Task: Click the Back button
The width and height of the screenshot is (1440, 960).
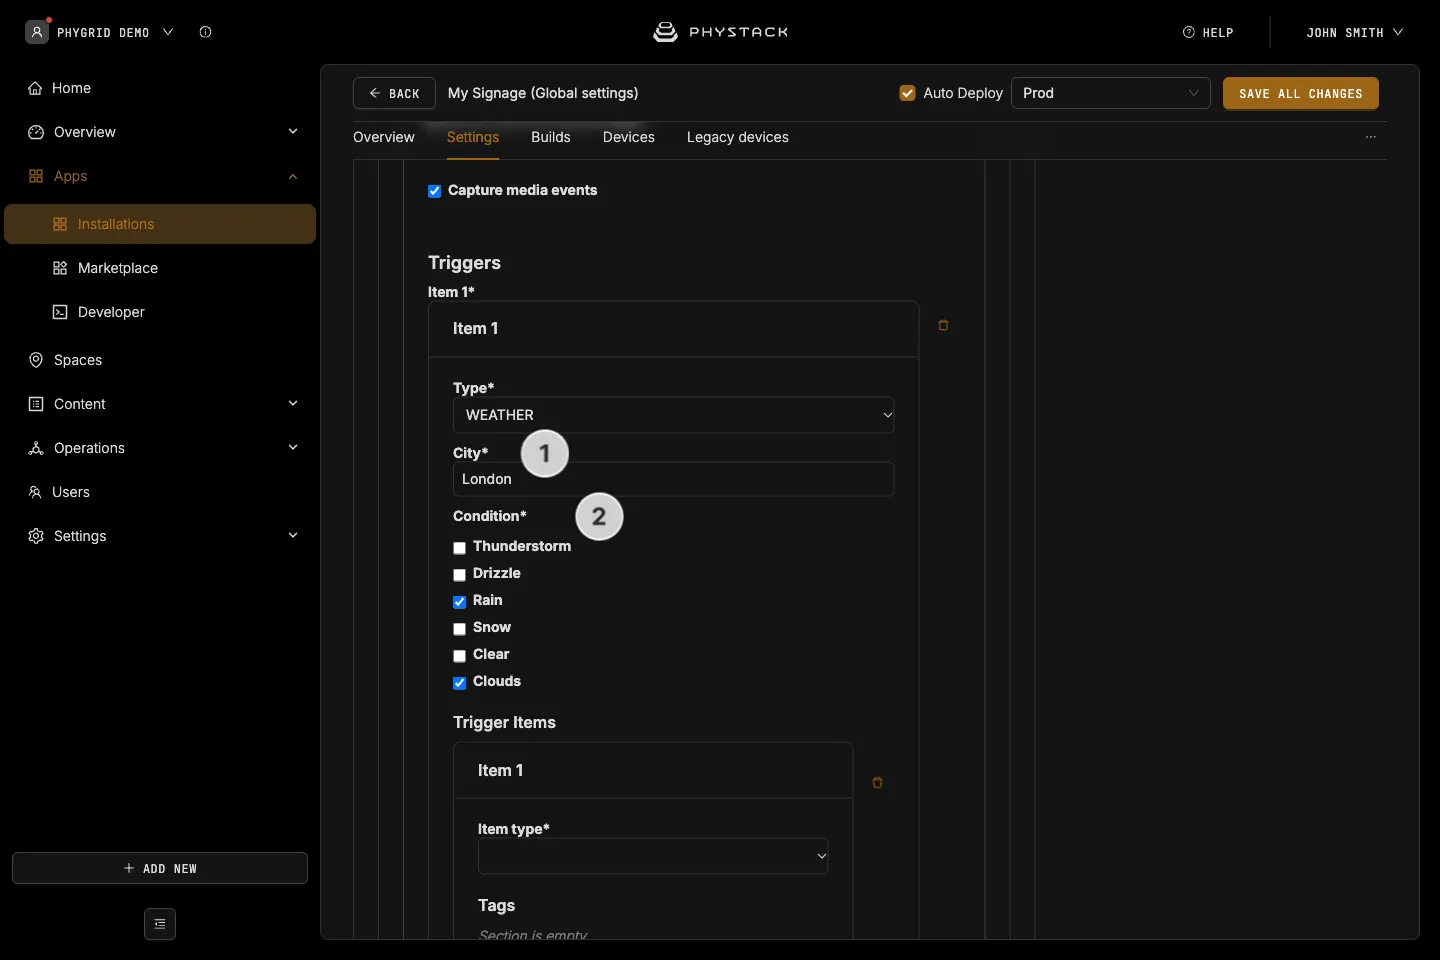Action: point(394,93)
